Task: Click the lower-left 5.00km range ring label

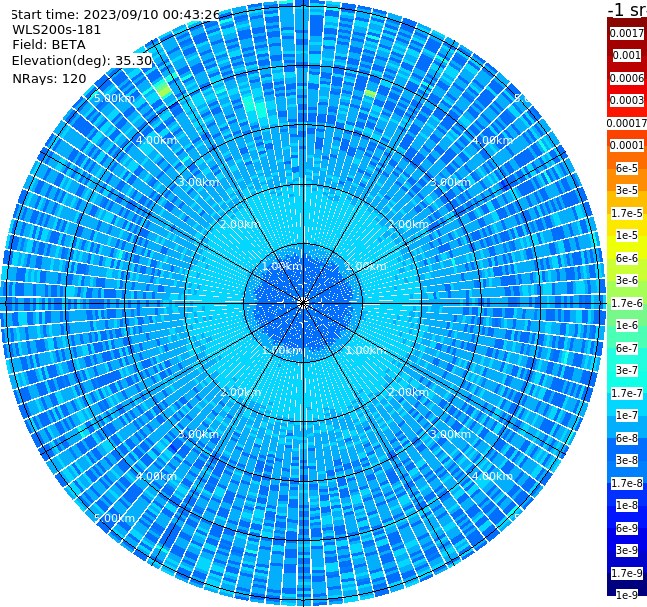Action: (x=114, y=518)
